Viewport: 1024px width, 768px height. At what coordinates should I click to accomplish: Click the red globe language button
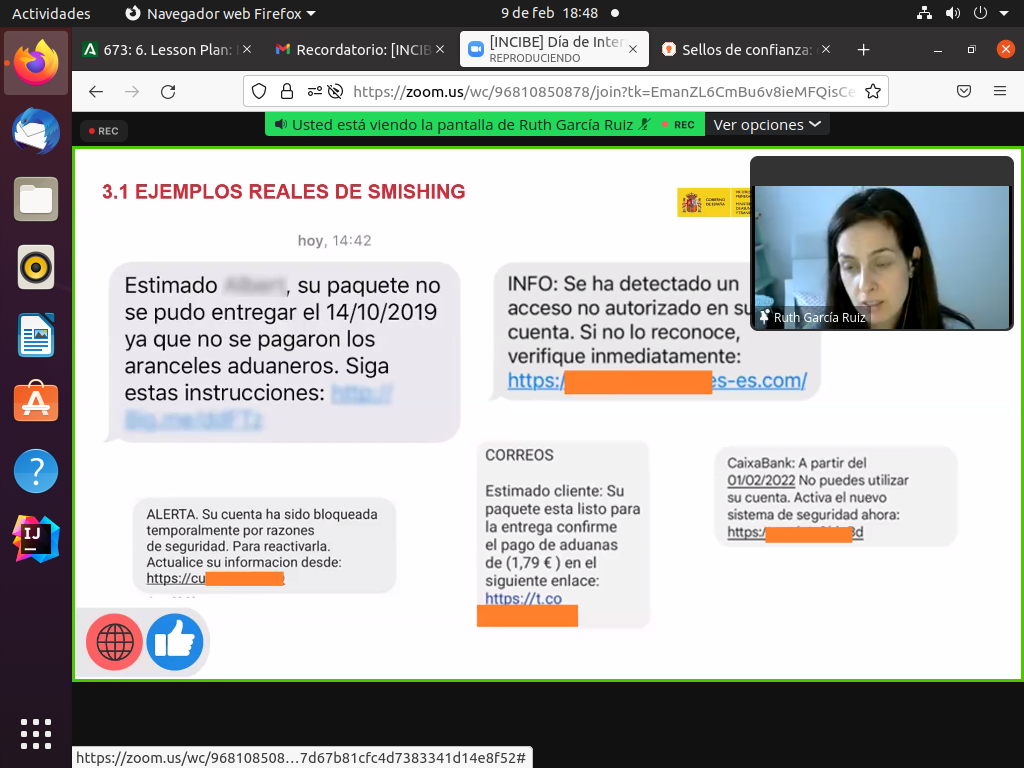coord(114,642)
